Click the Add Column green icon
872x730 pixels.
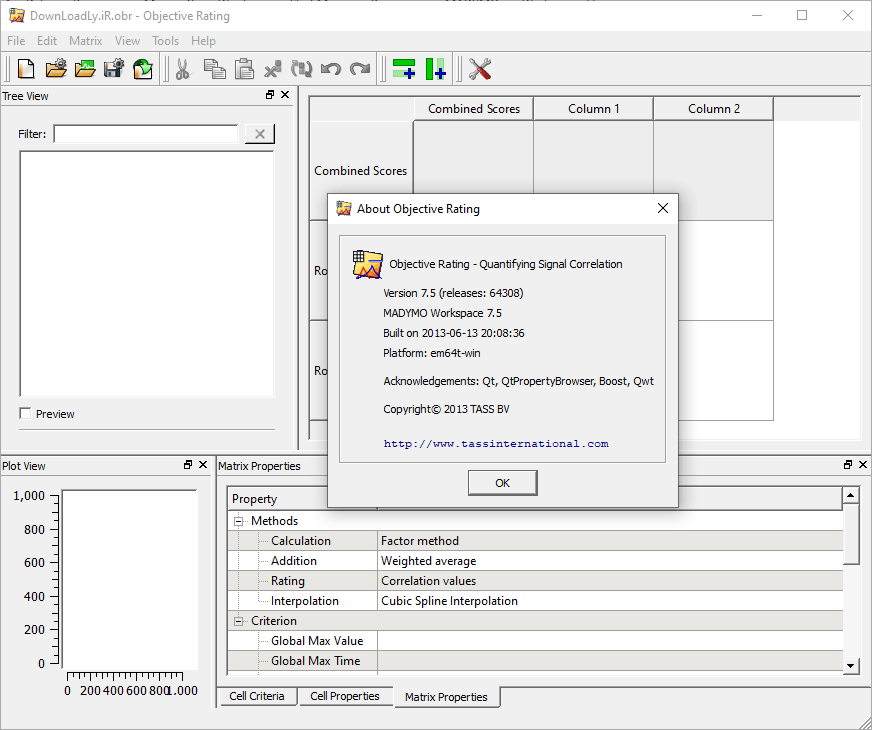(x=435, y=69)
